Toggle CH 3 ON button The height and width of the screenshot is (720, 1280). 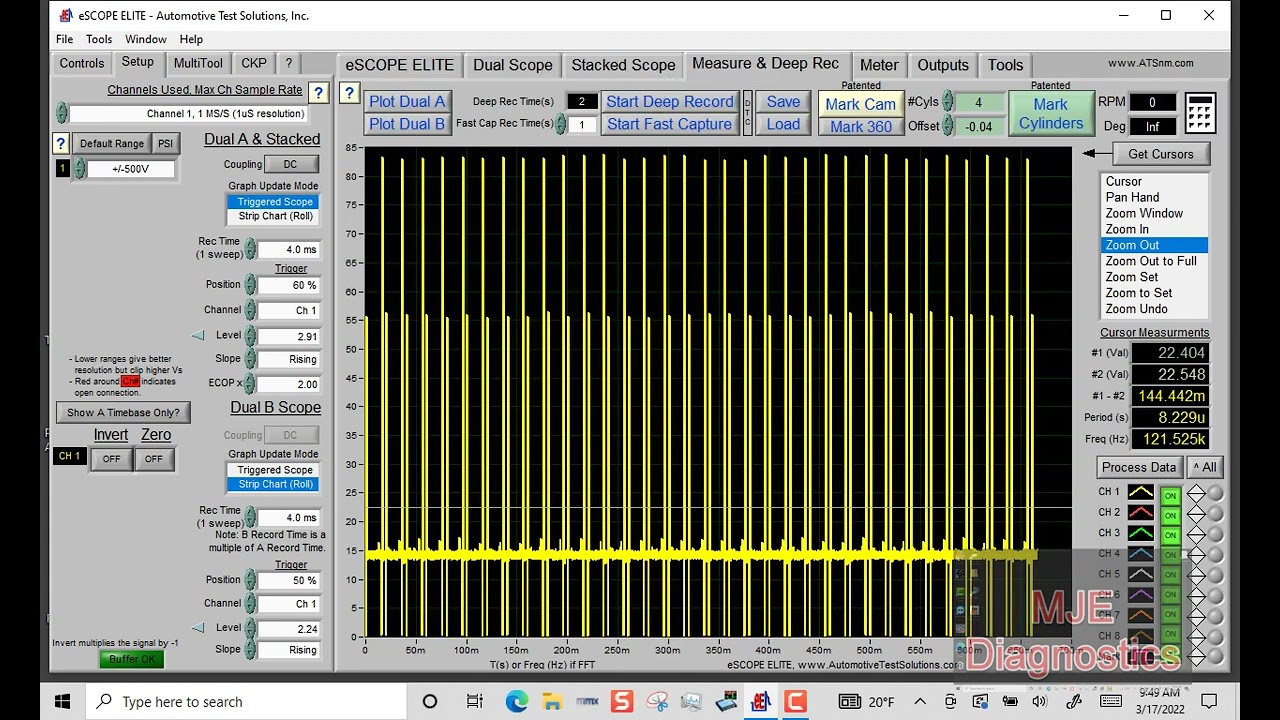click(1170, 535)
